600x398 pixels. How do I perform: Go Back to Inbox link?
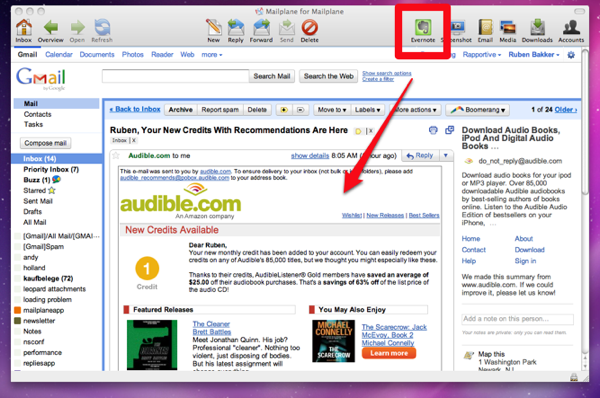[x=135, y=109]
